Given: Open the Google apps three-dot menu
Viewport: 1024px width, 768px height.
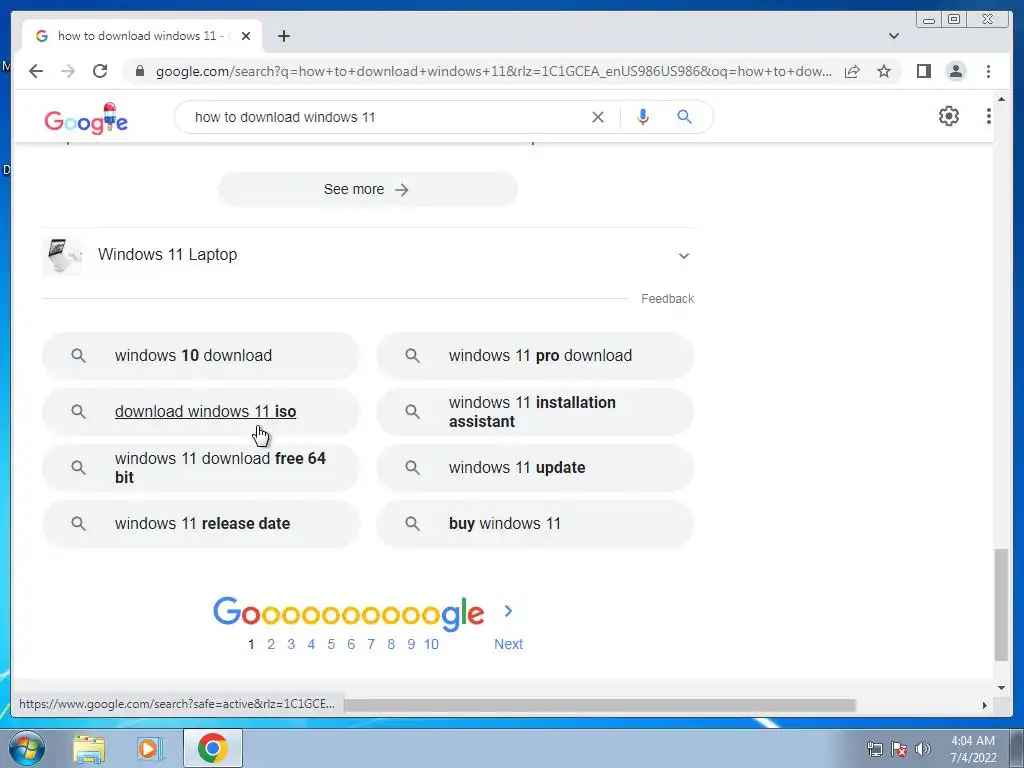Looking at the screenshot, I should pos(989,116).
